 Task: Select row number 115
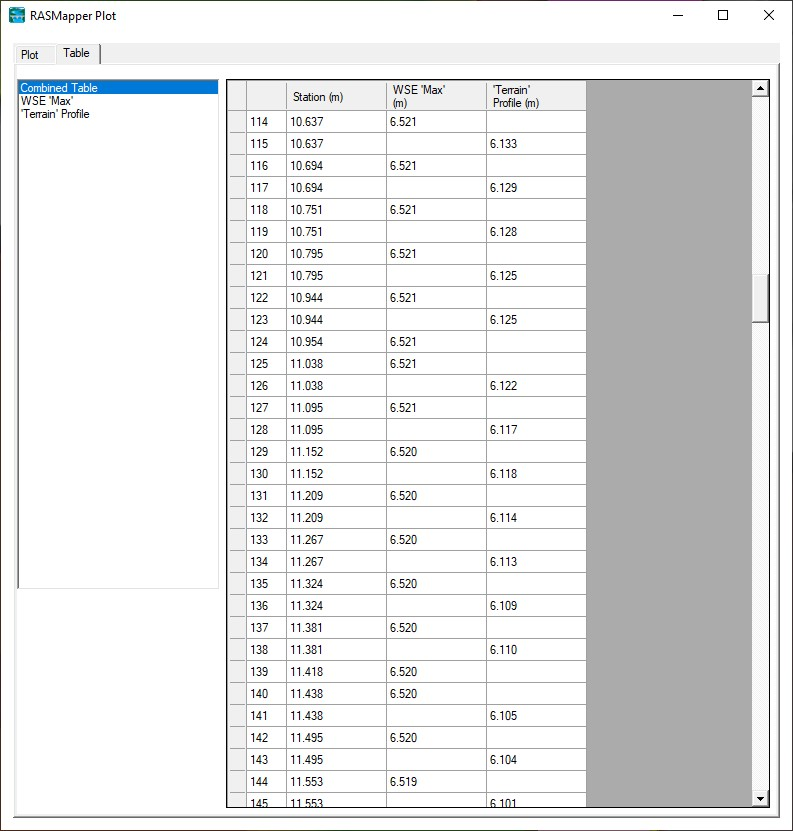coord(266,144)
